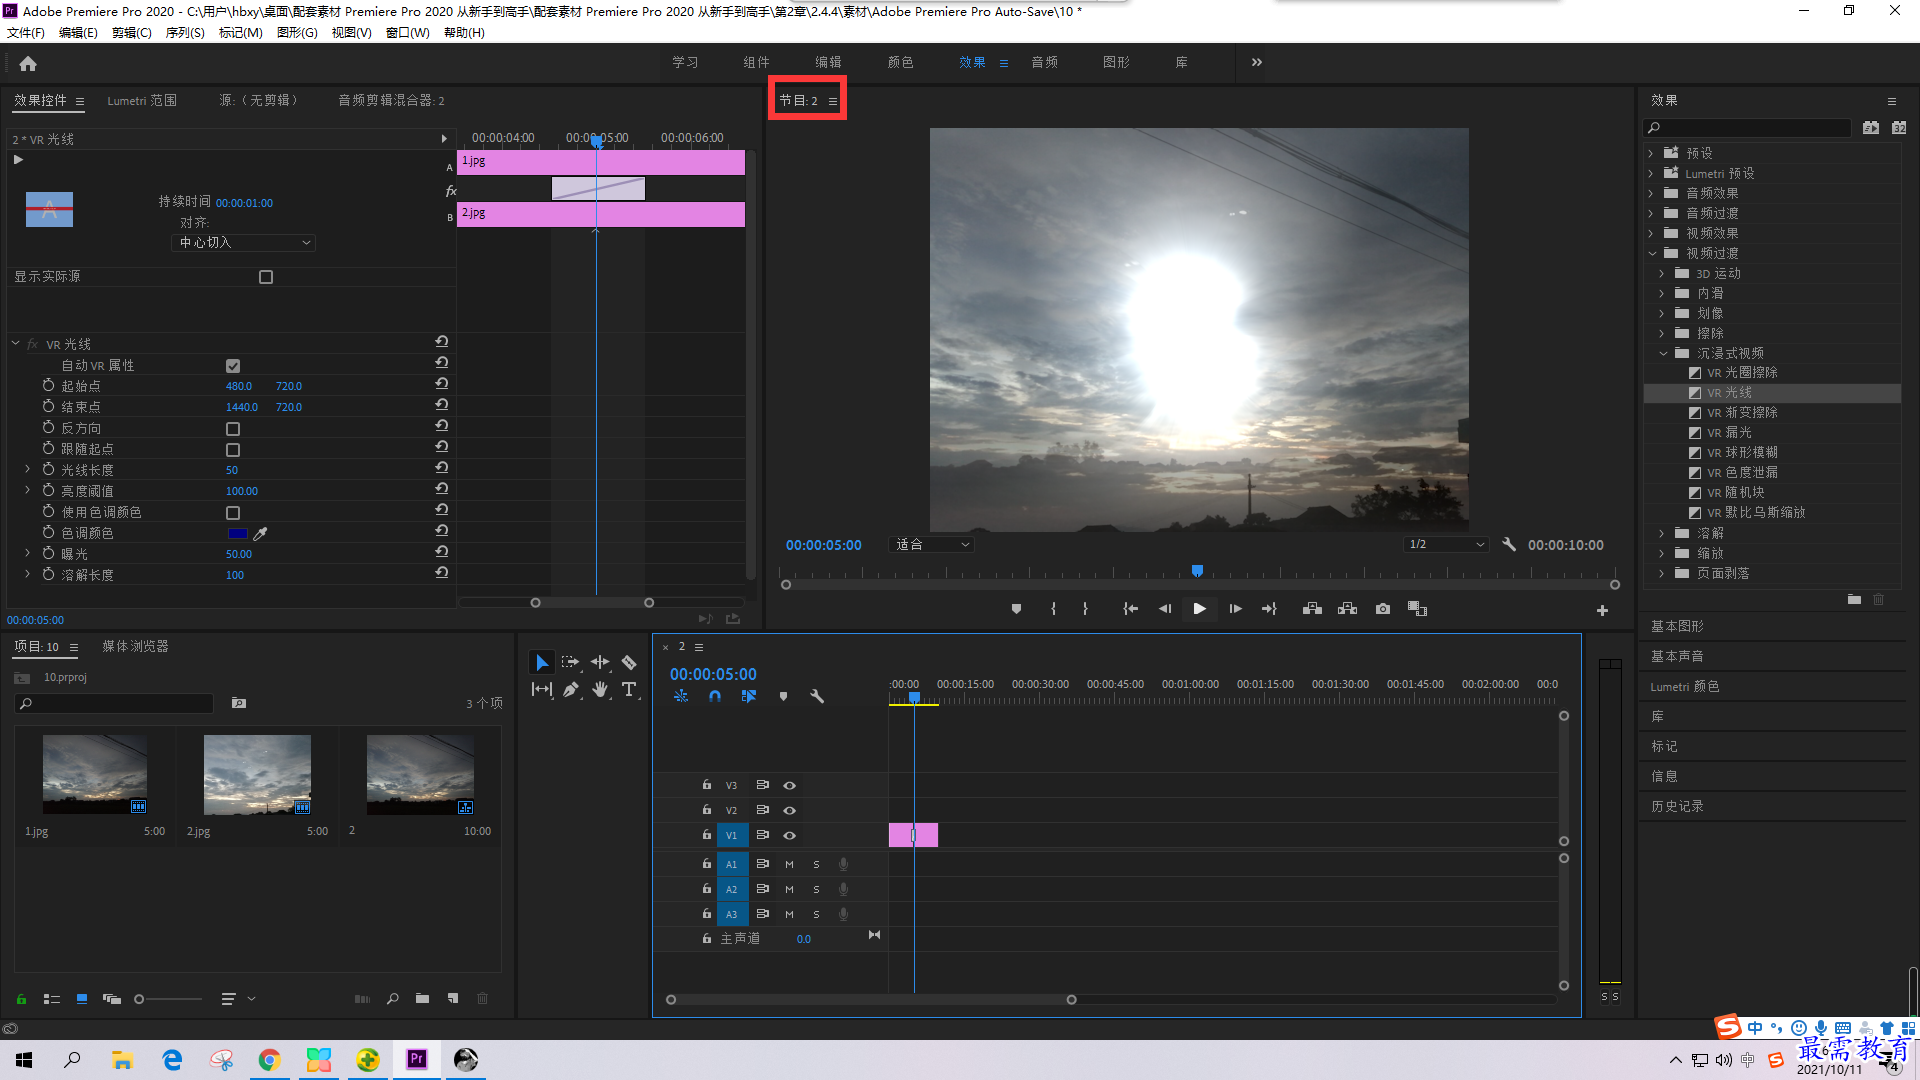Collapse 视频过渡 folder

[1652, 253]
